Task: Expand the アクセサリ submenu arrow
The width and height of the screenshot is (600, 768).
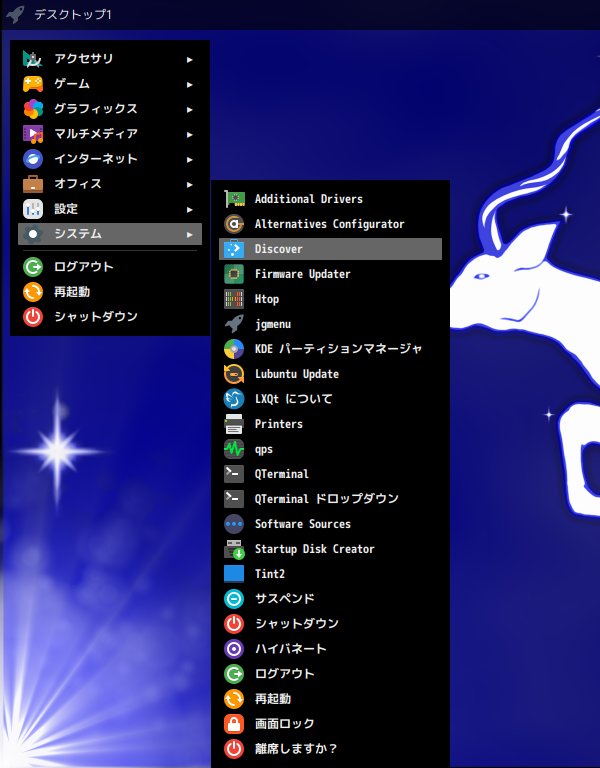Action: pyautogui.click(x=190, y=60)
